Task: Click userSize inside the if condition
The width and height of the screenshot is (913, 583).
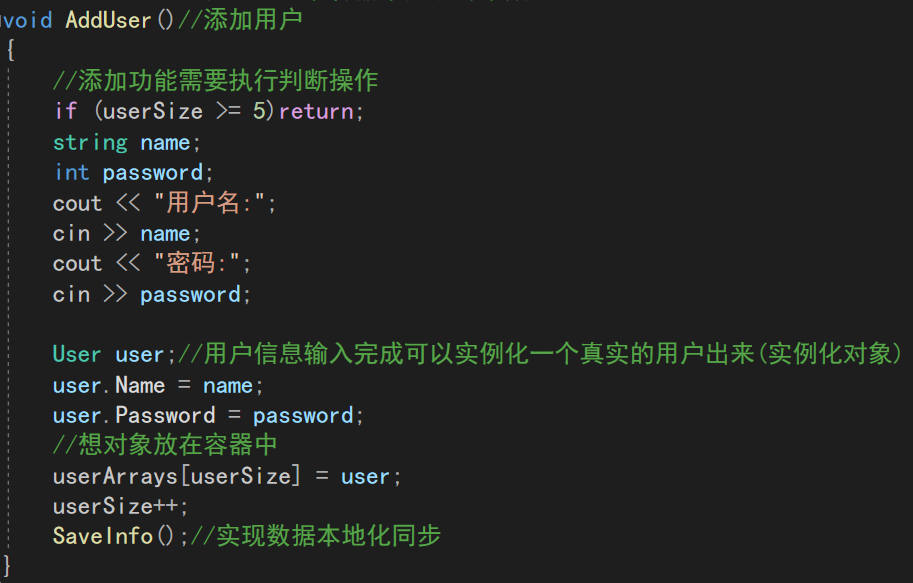Action: (x=153, y=111)
